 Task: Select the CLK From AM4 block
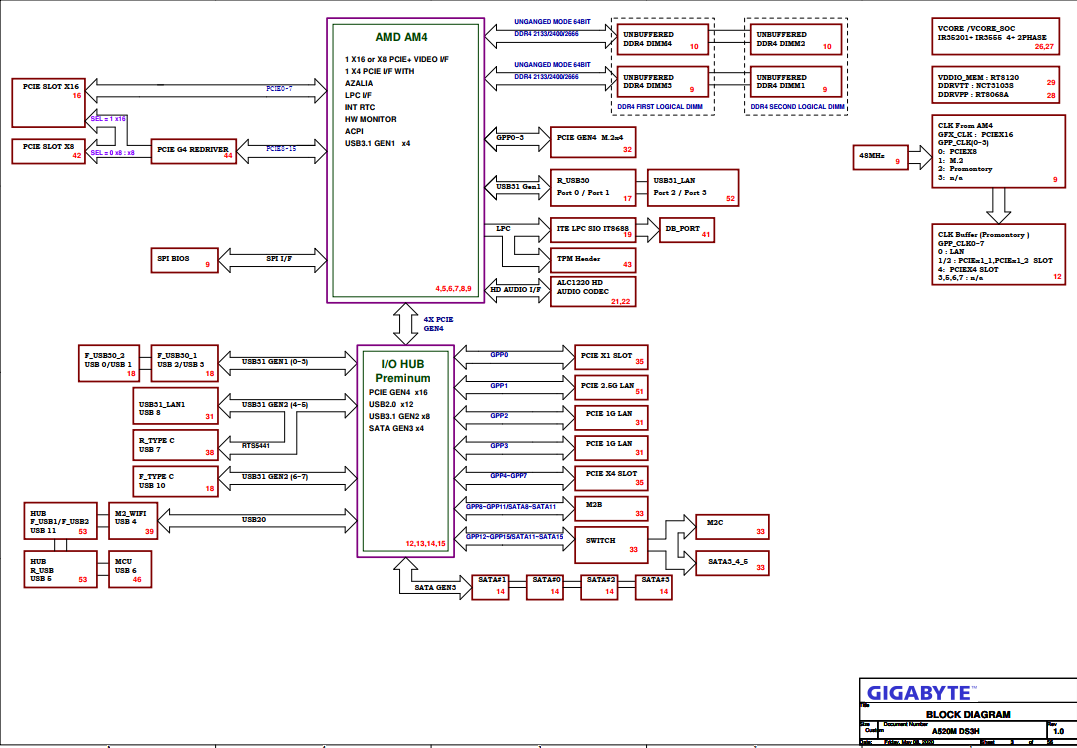[x=998, y=151]
